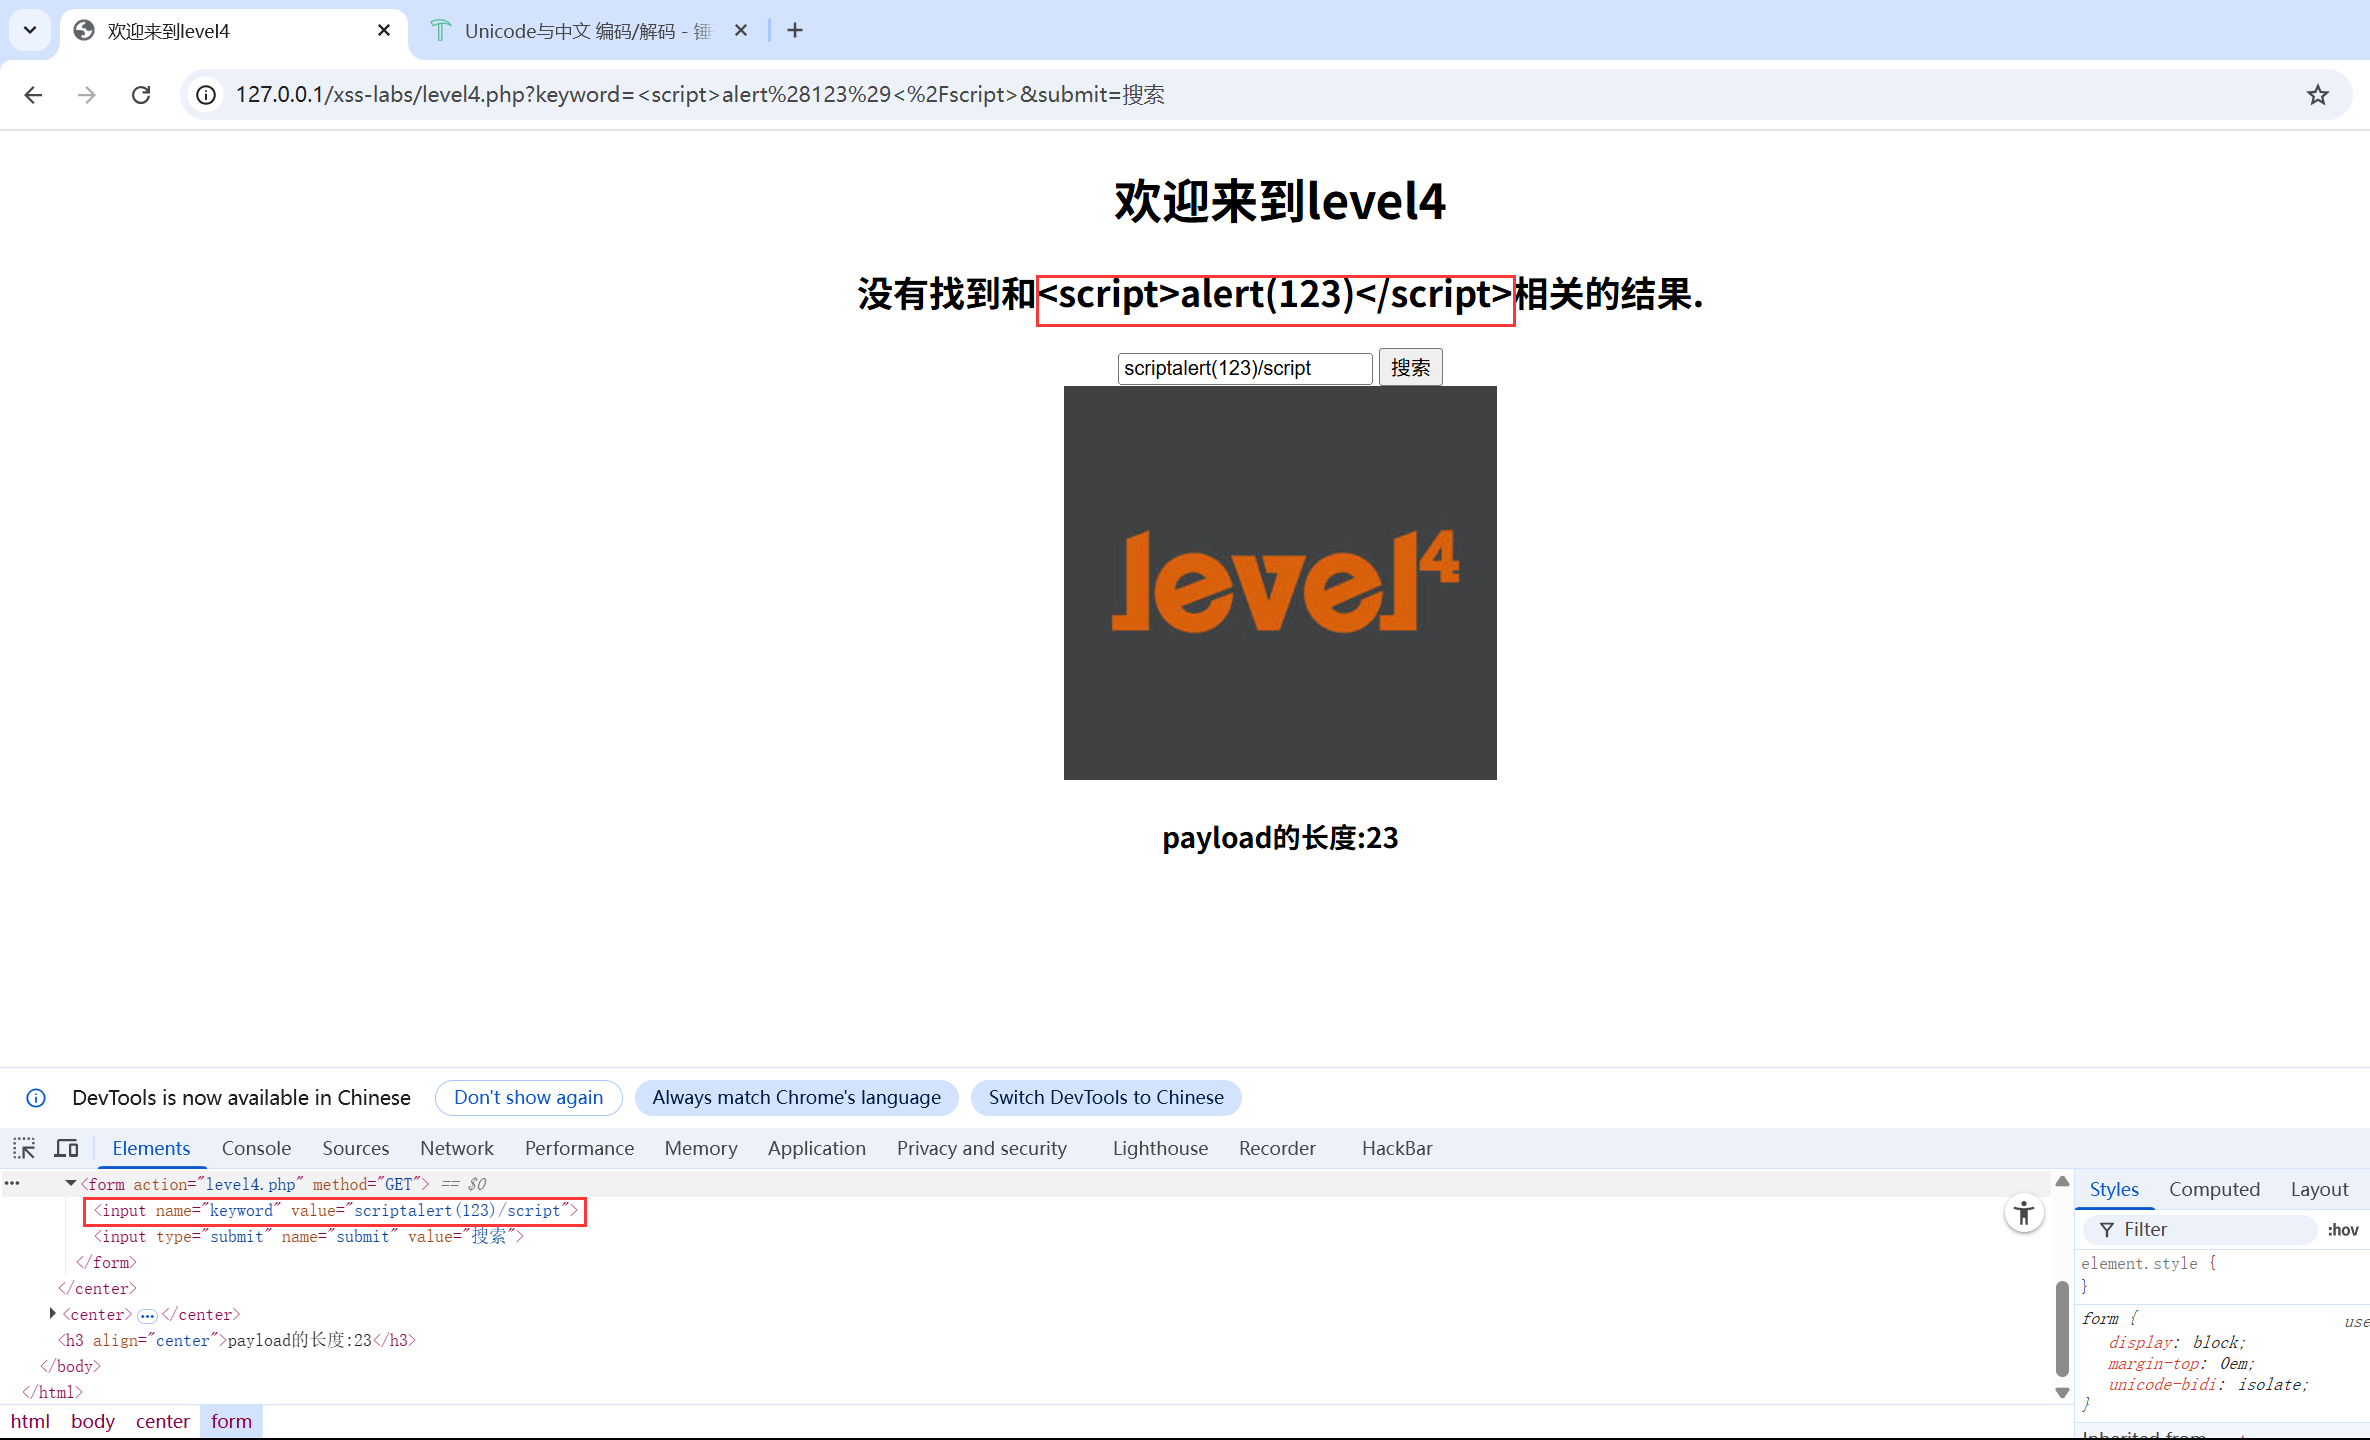This screenshot has height=1440, width=2370.
Task: Click body in the DOM breadcrumb
Action: tap(93, 1422)
